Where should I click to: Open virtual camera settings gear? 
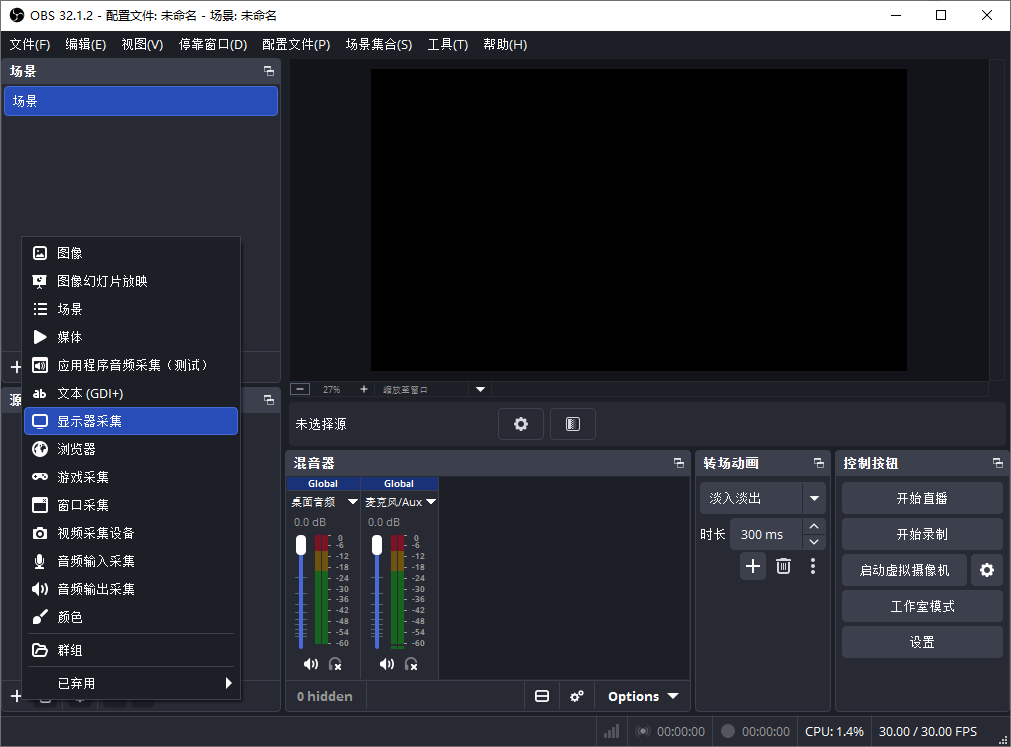(986, 570)
